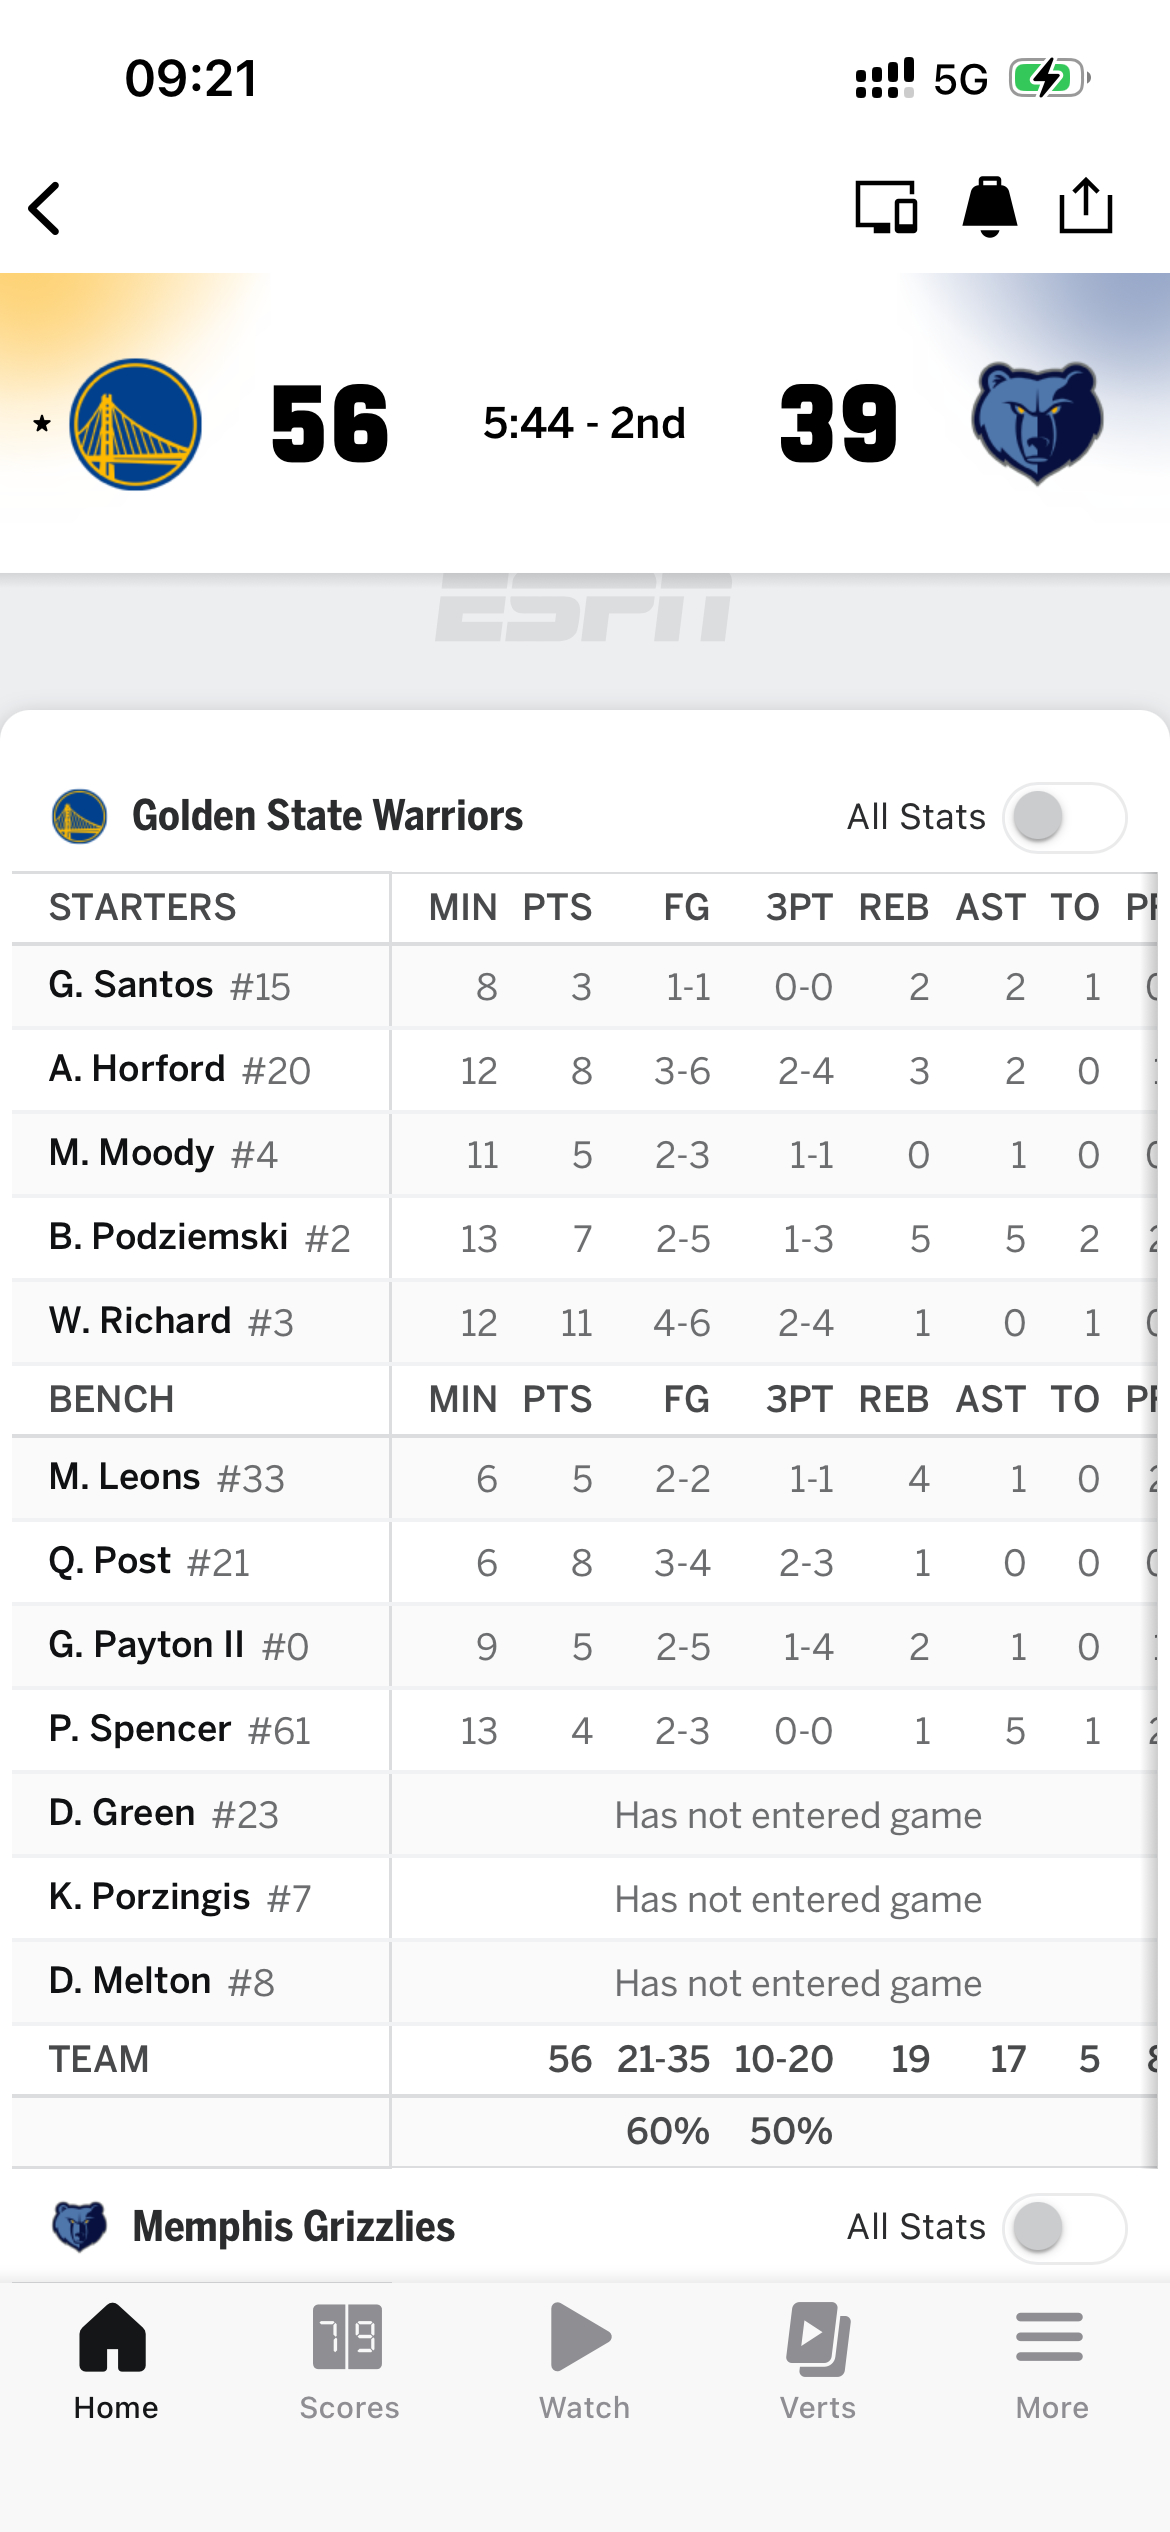Select player W. Richard #3
1170x2532 pixels.
(x=171, y=1322)
